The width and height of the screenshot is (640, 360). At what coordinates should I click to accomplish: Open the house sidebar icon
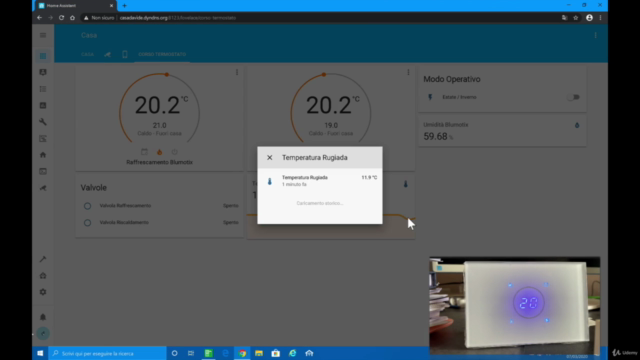(x=43, y=155)
